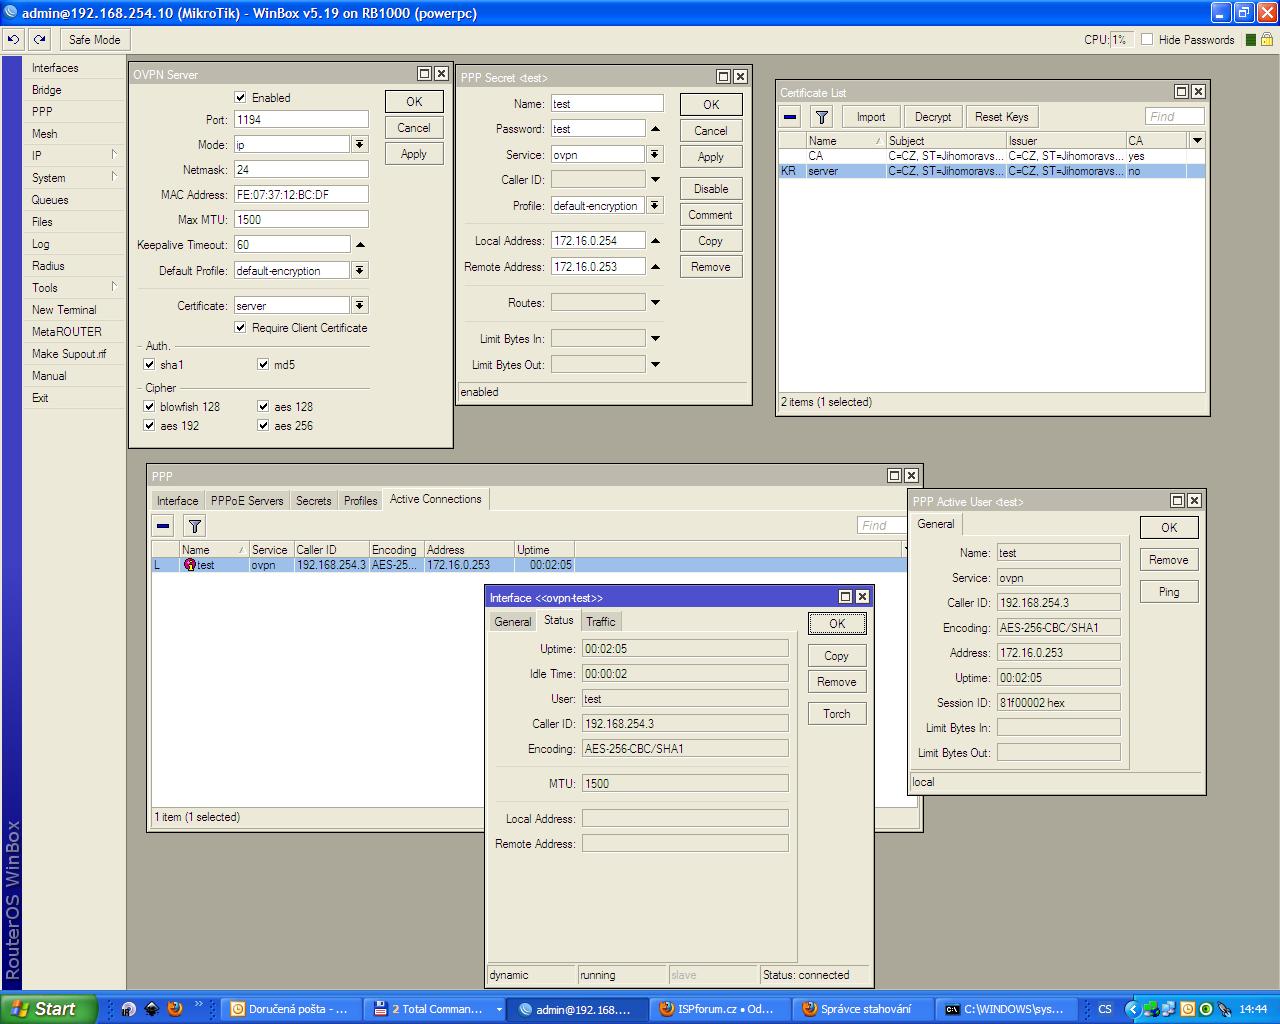This screenshot has height=1024, width=1280.
Task: Click the WinBox redo arrow icon
Action: [39, 39]
